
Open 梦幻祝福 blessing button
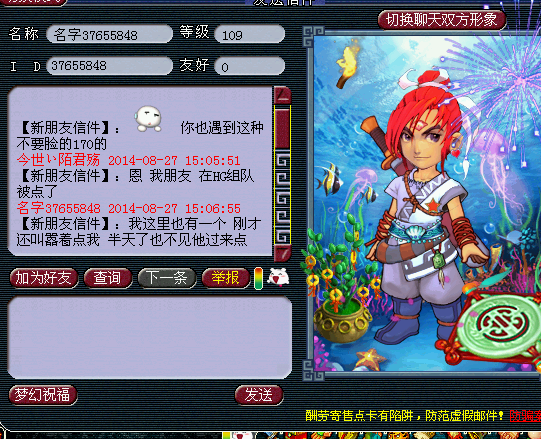43,394
